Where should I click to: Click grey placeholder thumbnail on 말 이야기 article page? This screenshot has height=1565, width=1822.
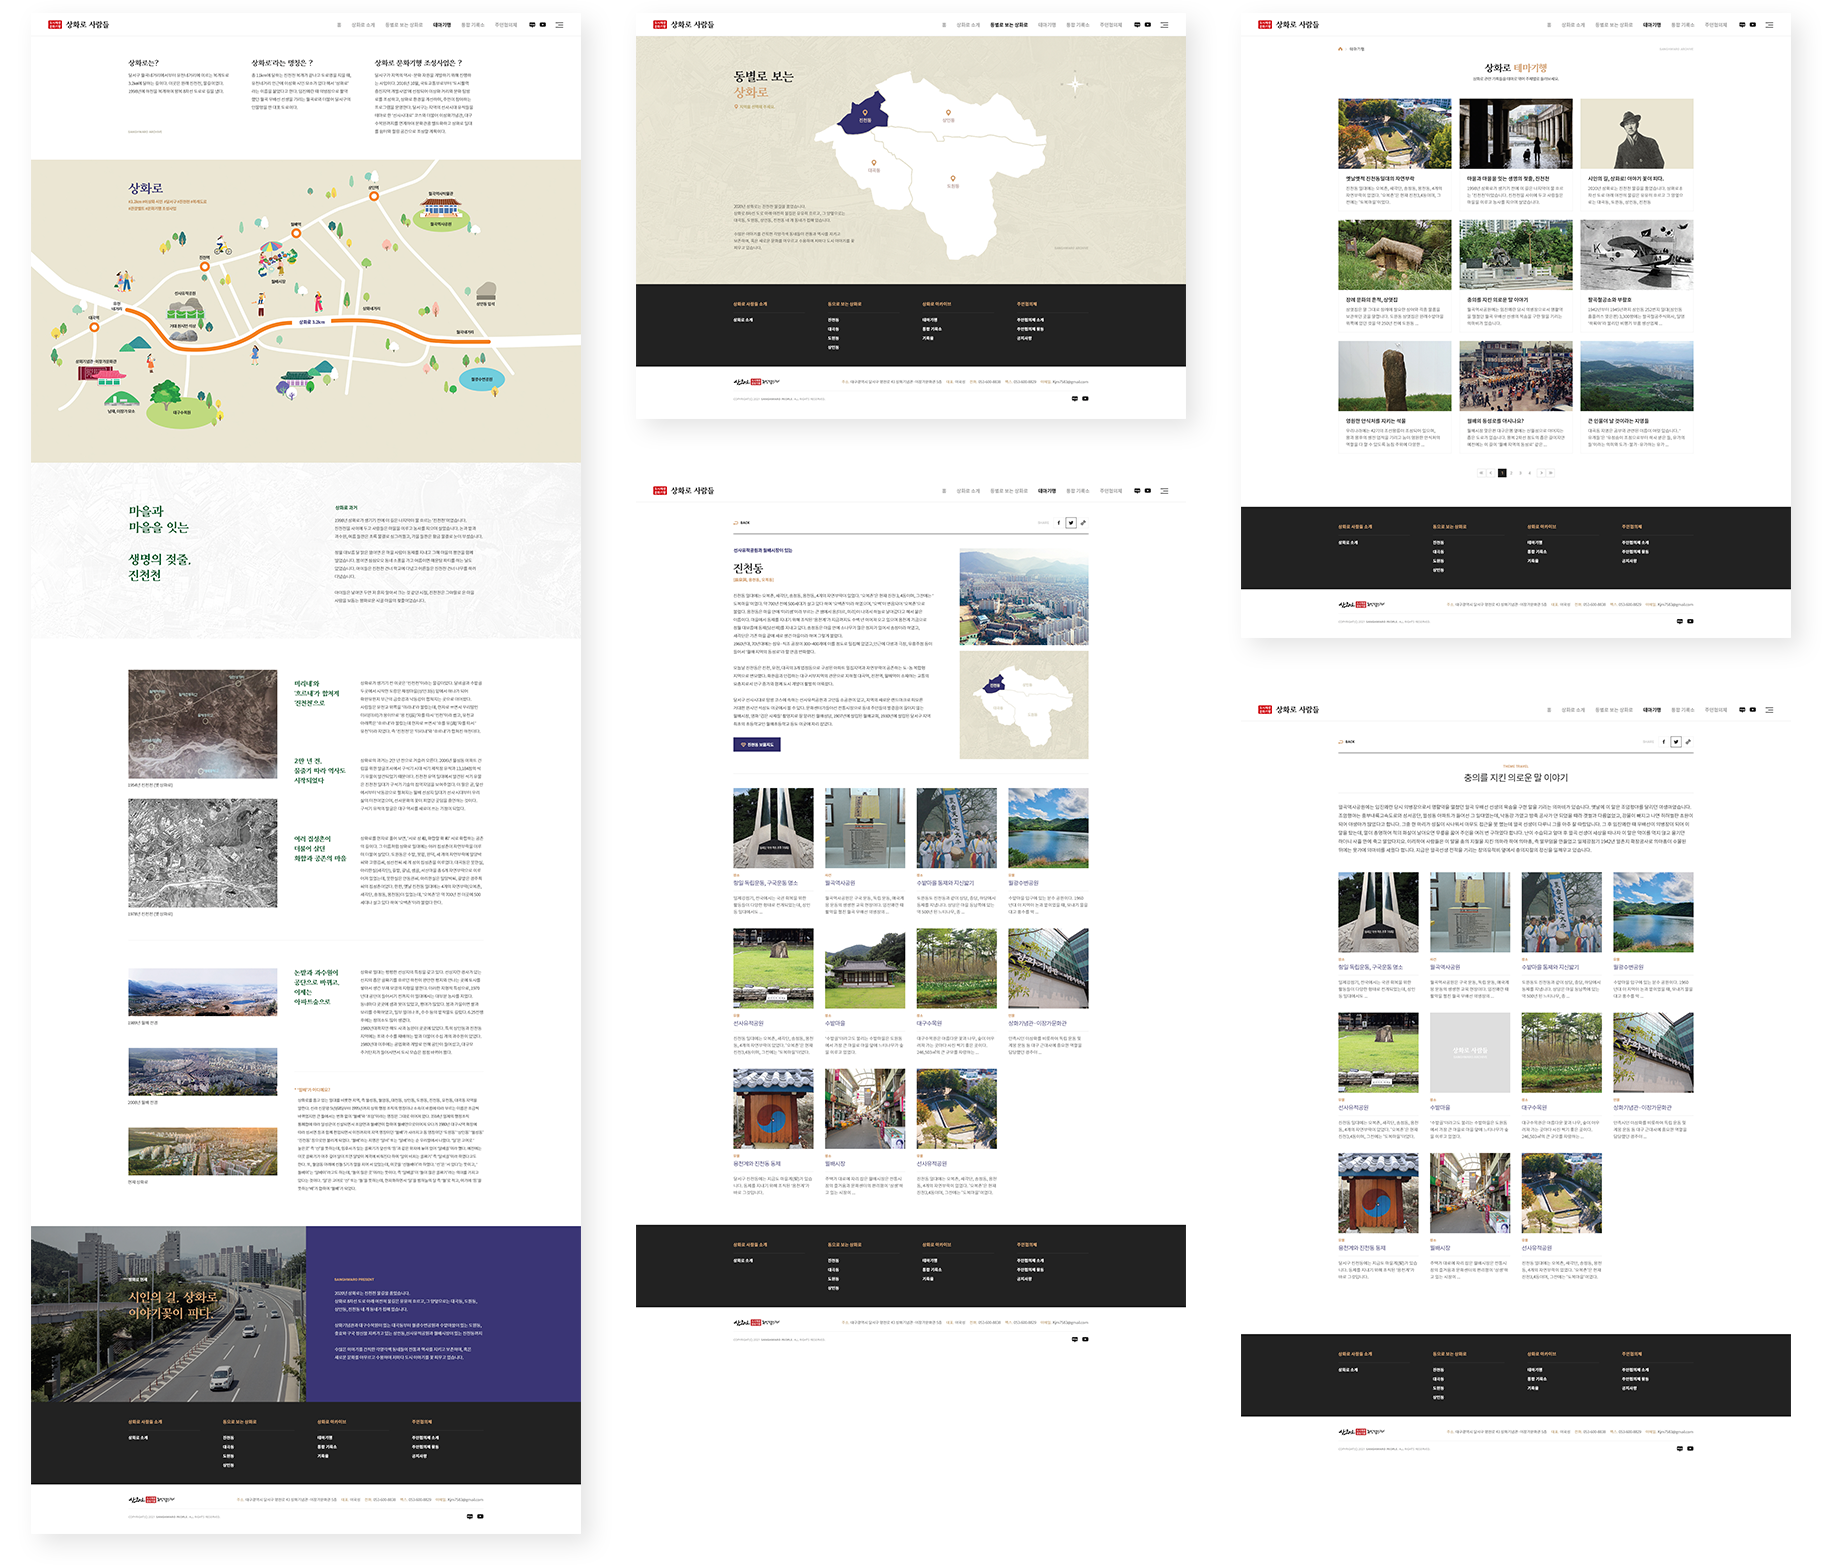point(1470,1052)
